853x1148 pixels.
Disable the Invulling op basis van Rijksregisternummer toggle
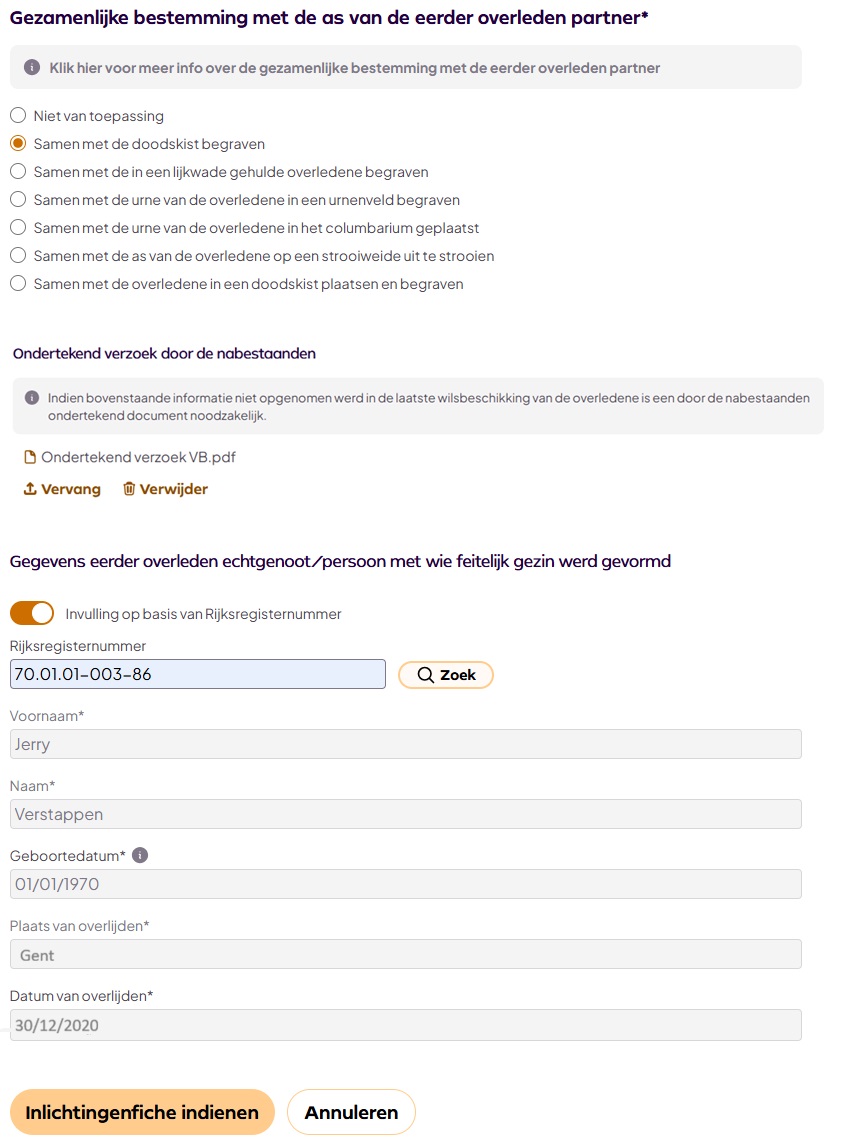point(32,612)
